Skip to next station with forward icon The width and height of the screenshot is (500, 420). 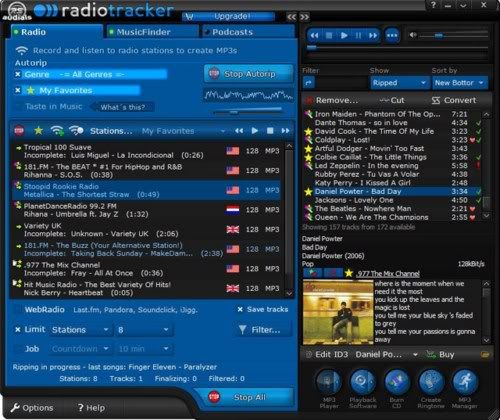coord(285,131)
